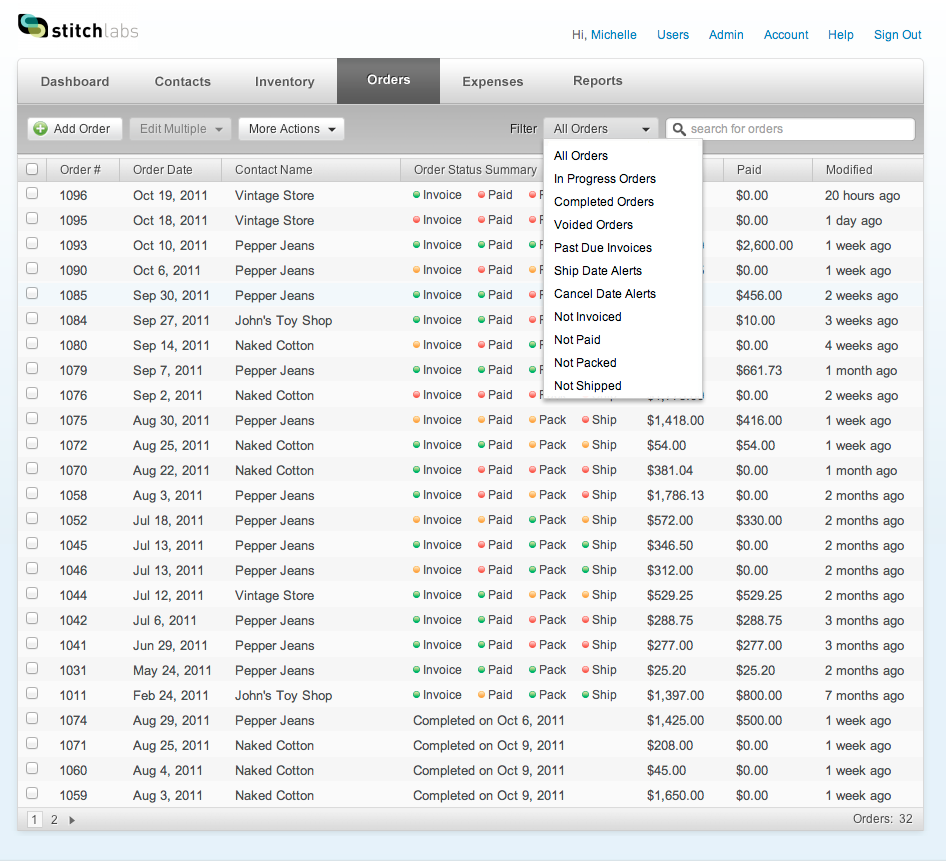
Task: Open the Help link
Action: [840, 34]
